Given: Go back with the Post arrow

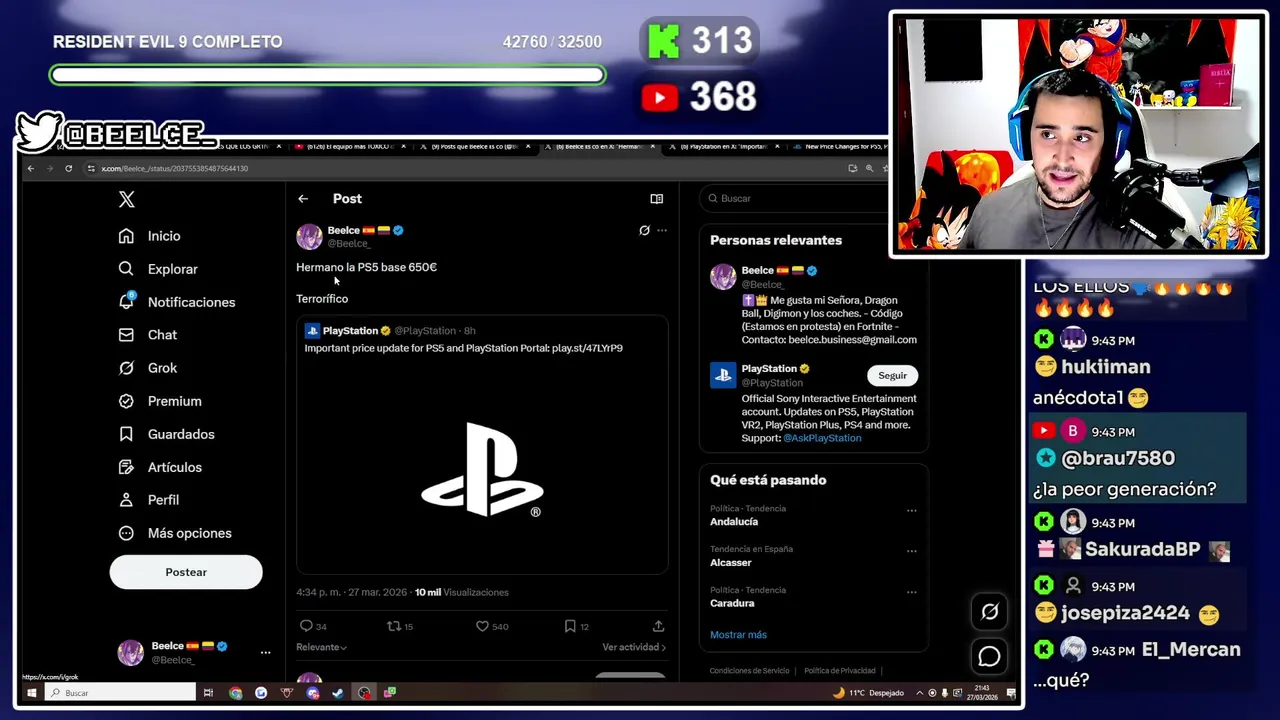Looking at the screenshot, I should click(x=303, y=199).
